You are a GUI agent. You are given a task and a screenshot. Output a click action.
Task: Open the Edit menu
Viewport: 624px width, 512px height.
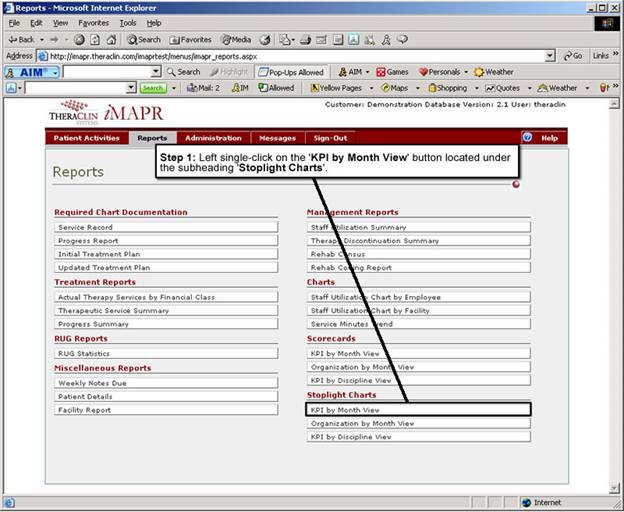tap(36, 23)
